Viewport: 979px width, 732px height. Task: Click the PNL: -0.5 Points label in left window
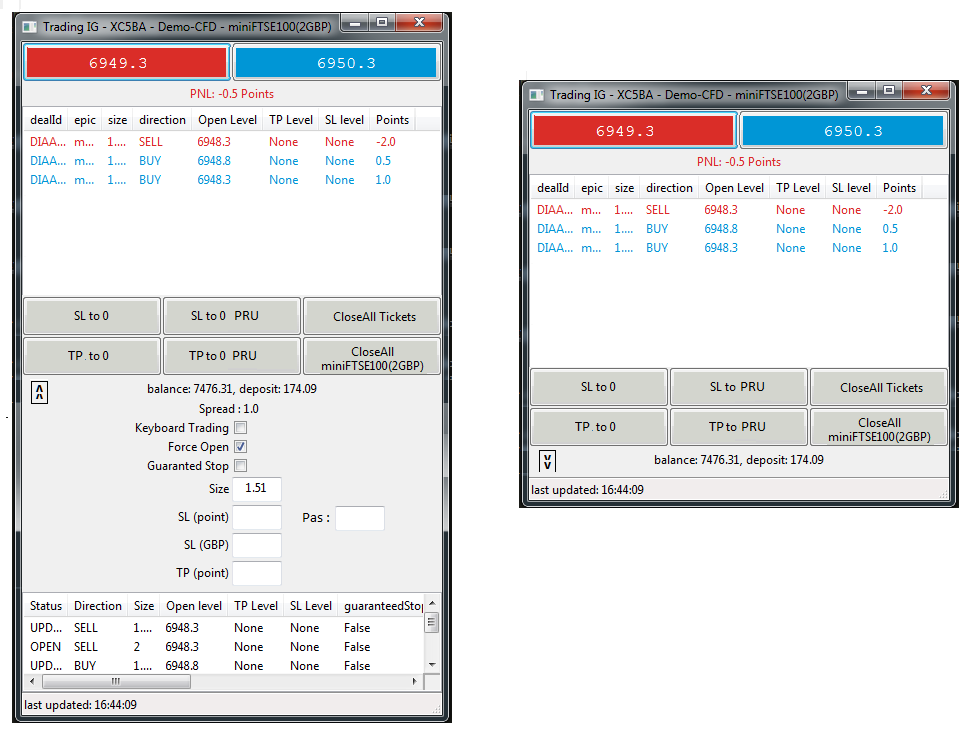point(232,94)
